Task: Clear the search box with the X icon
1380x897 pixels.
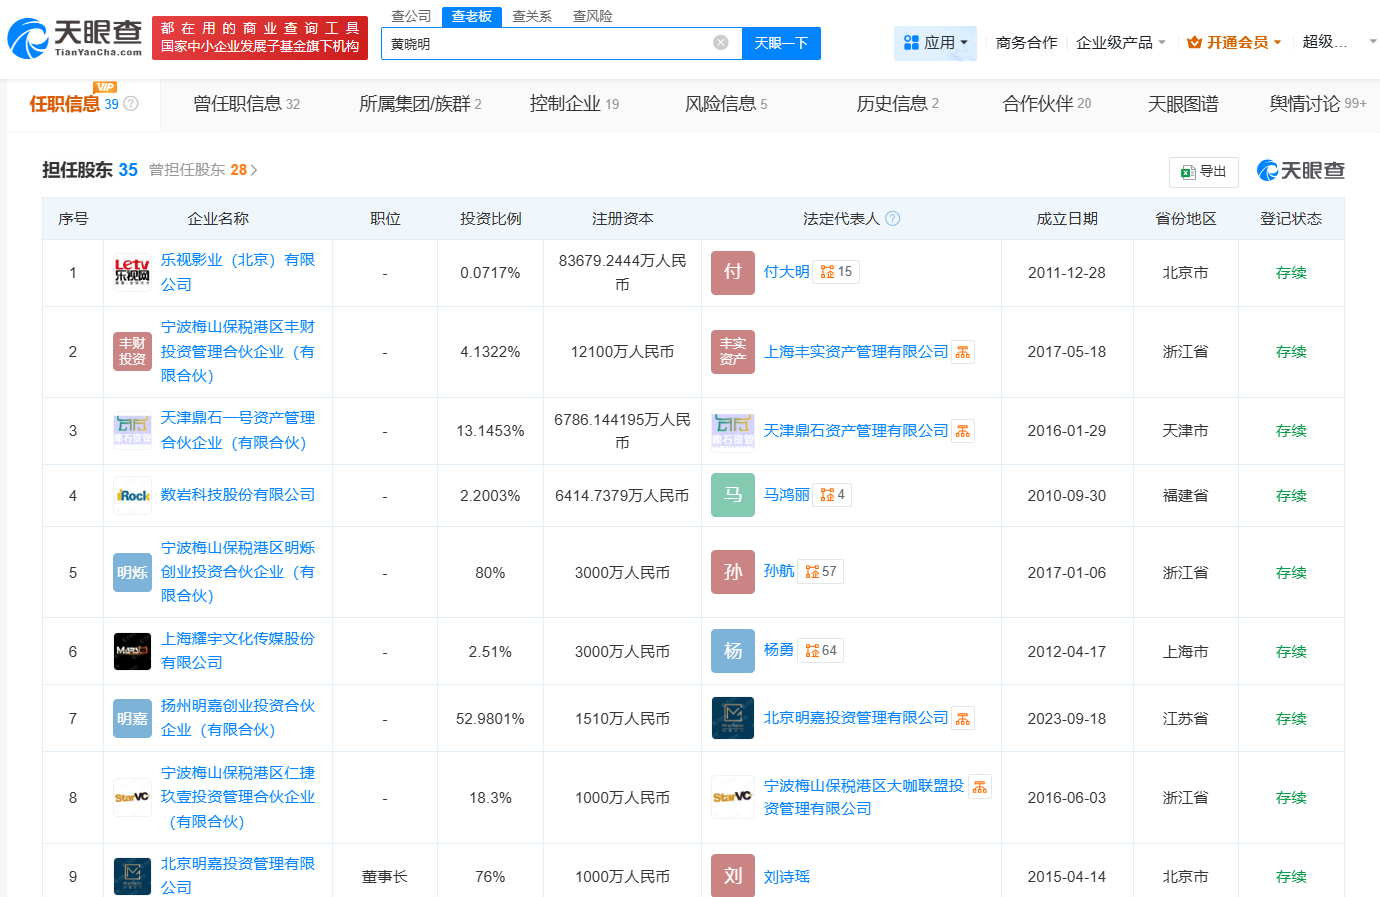Action: (x=721, y=44)
